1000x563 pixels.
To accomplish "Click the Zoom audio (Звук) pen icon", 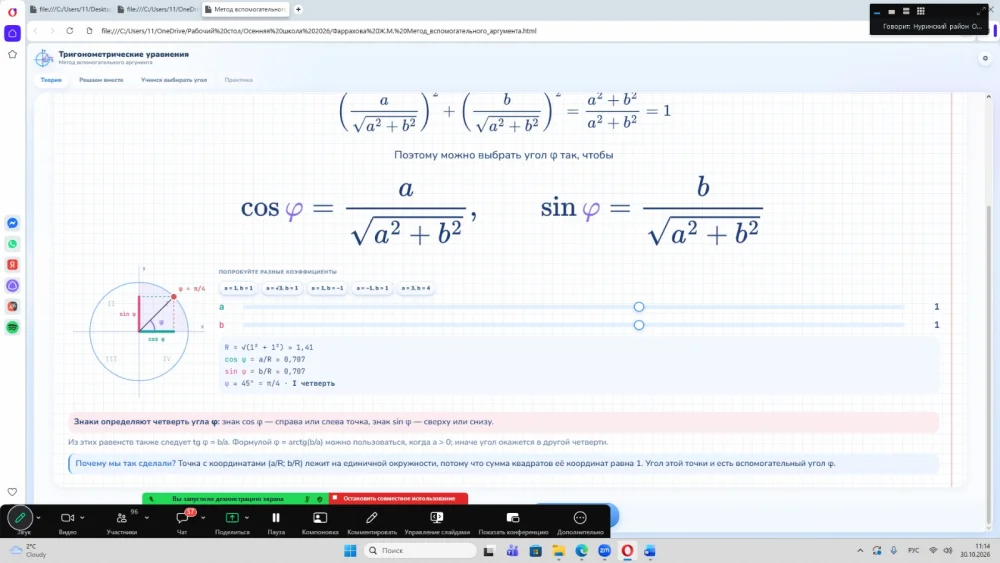I will click(20, 518).
